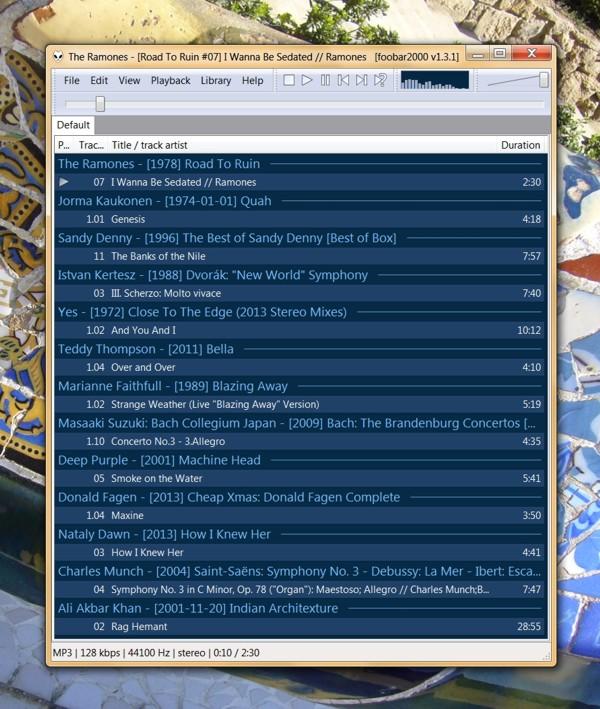
Task: Click the Play button in toolbar
Action: [307, 80]
